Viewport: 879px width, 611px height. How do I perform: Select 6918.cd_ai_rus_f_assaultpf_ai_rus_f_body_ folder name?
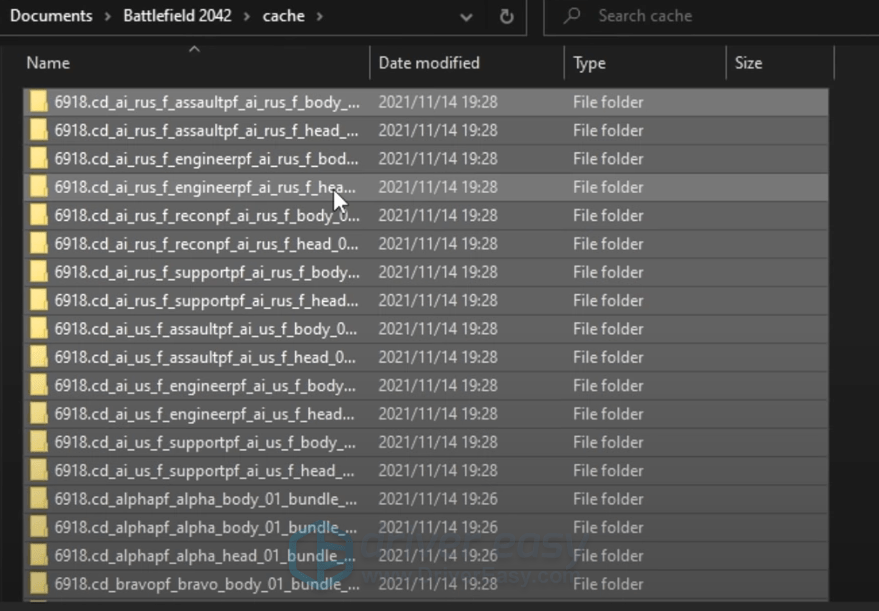(x=207, y=102)
